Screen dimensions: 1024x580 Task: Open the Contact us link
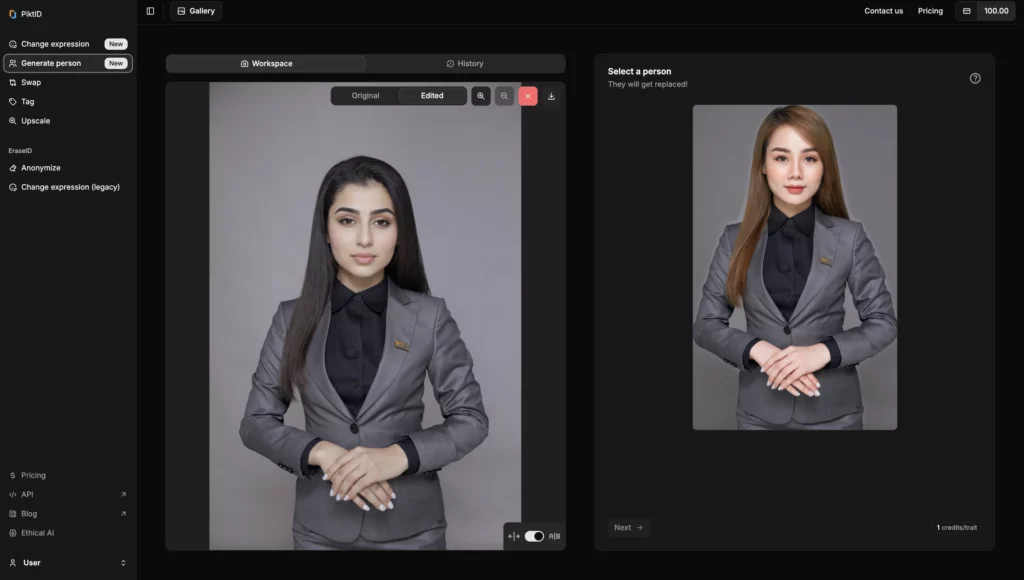tap(883, 11)
